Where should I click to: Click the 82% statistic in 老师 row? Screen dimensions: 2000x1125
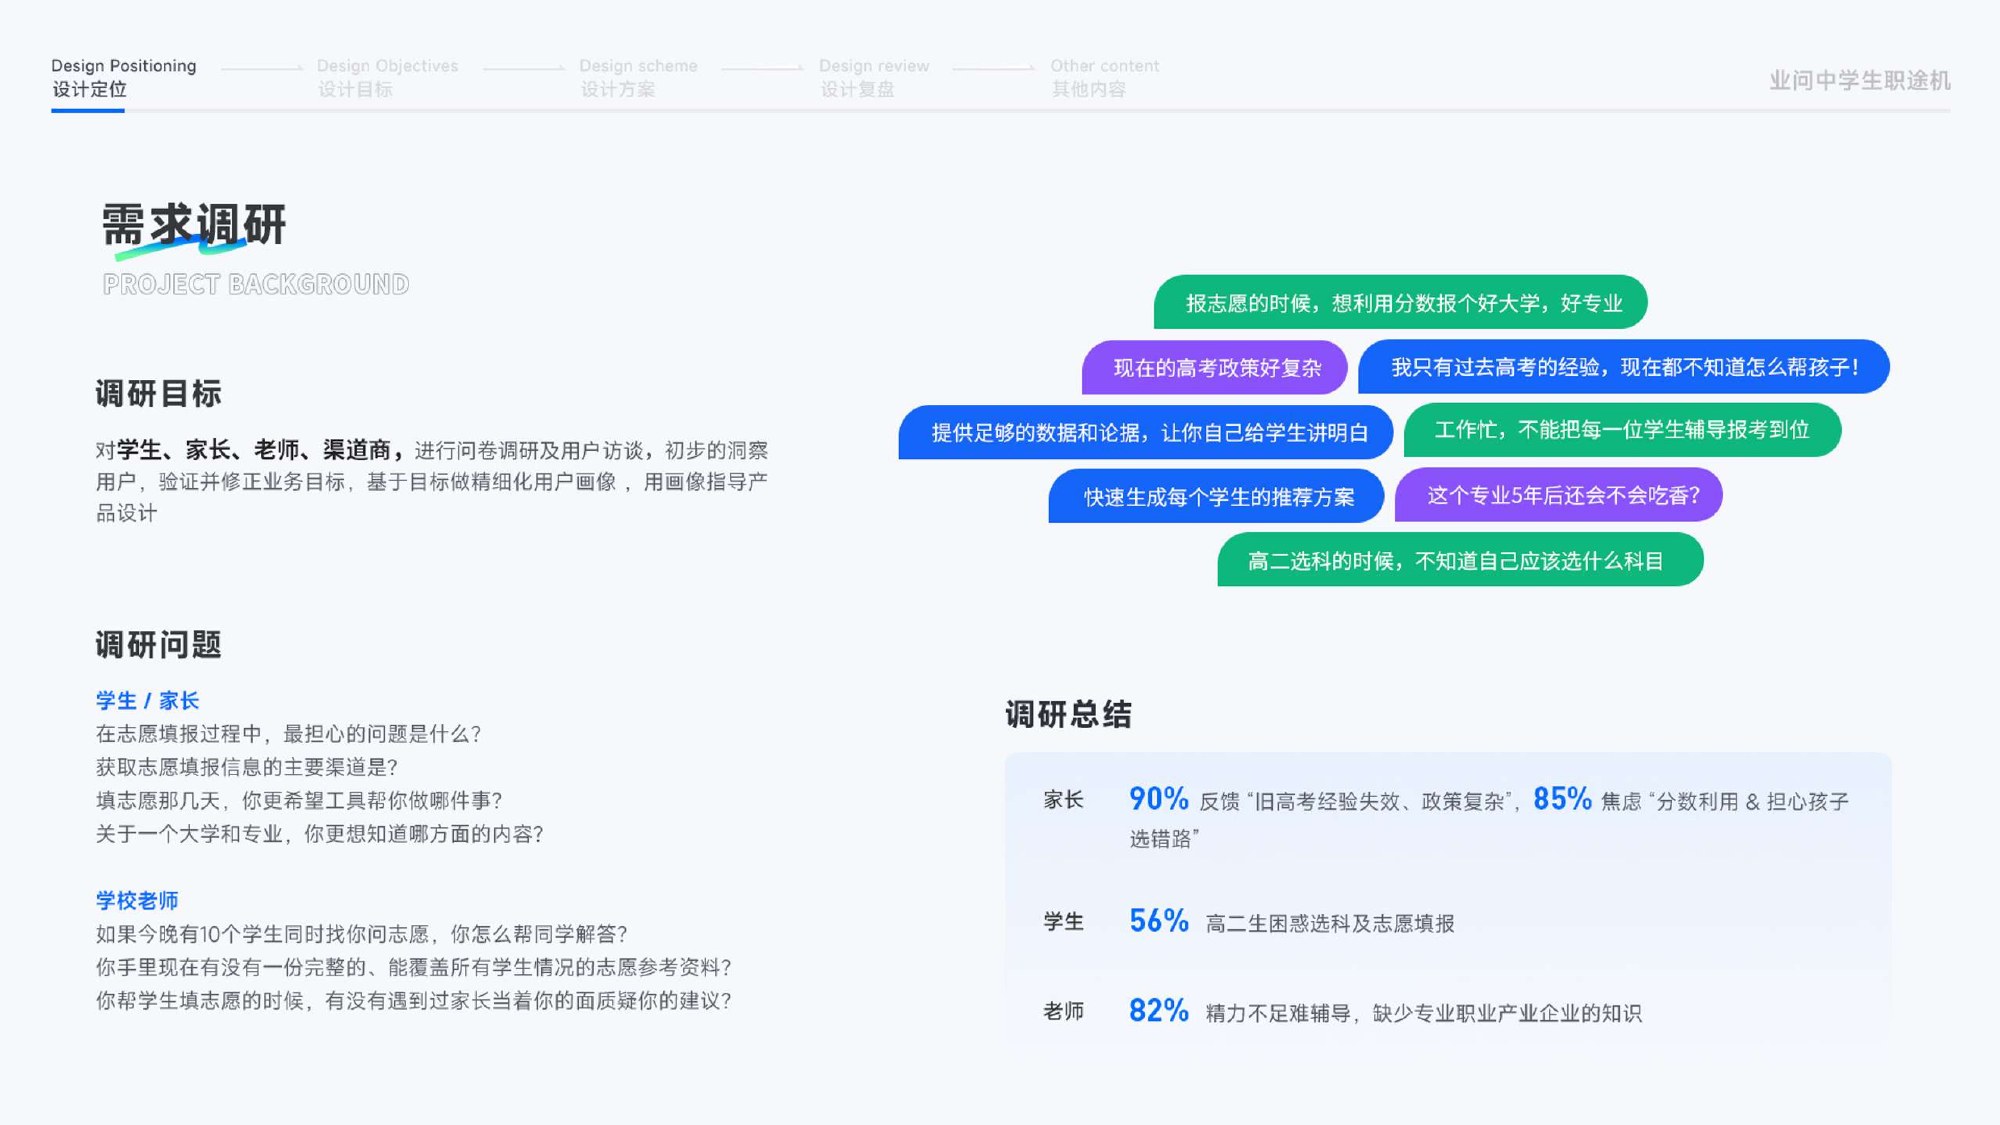[1158, 1010]
